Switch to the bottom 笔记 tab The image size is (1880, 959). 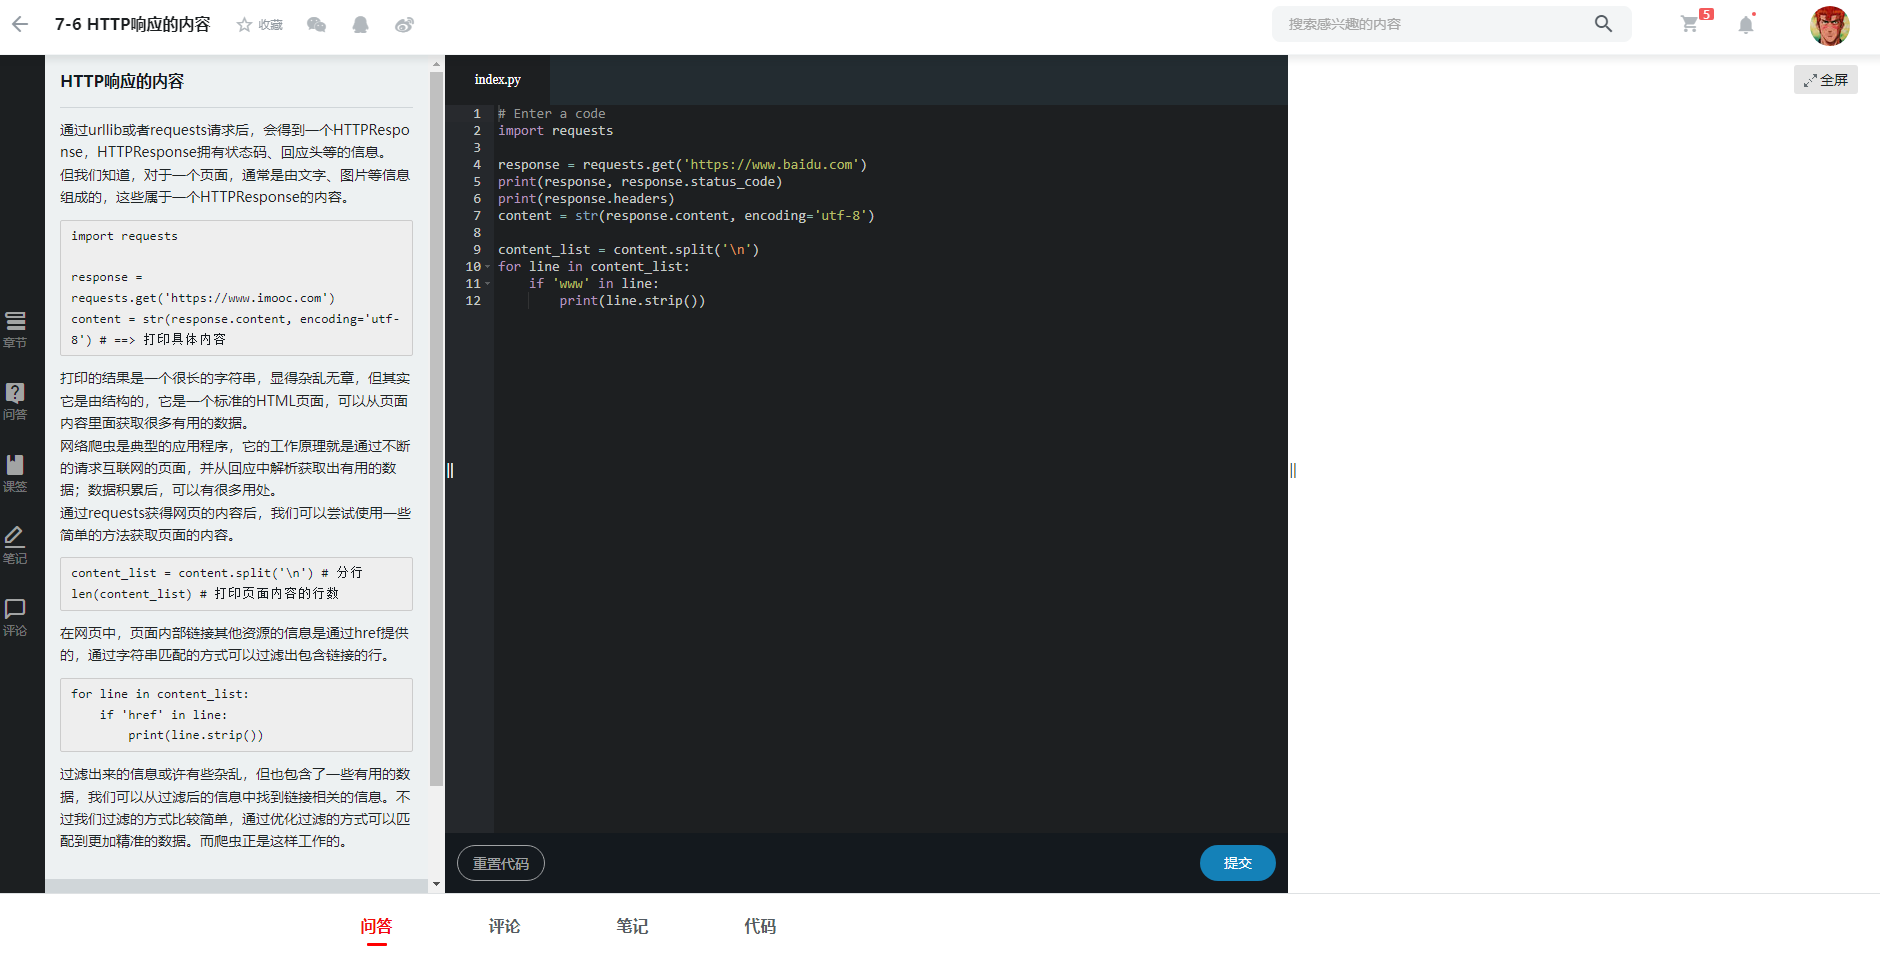tap(632, 926)
